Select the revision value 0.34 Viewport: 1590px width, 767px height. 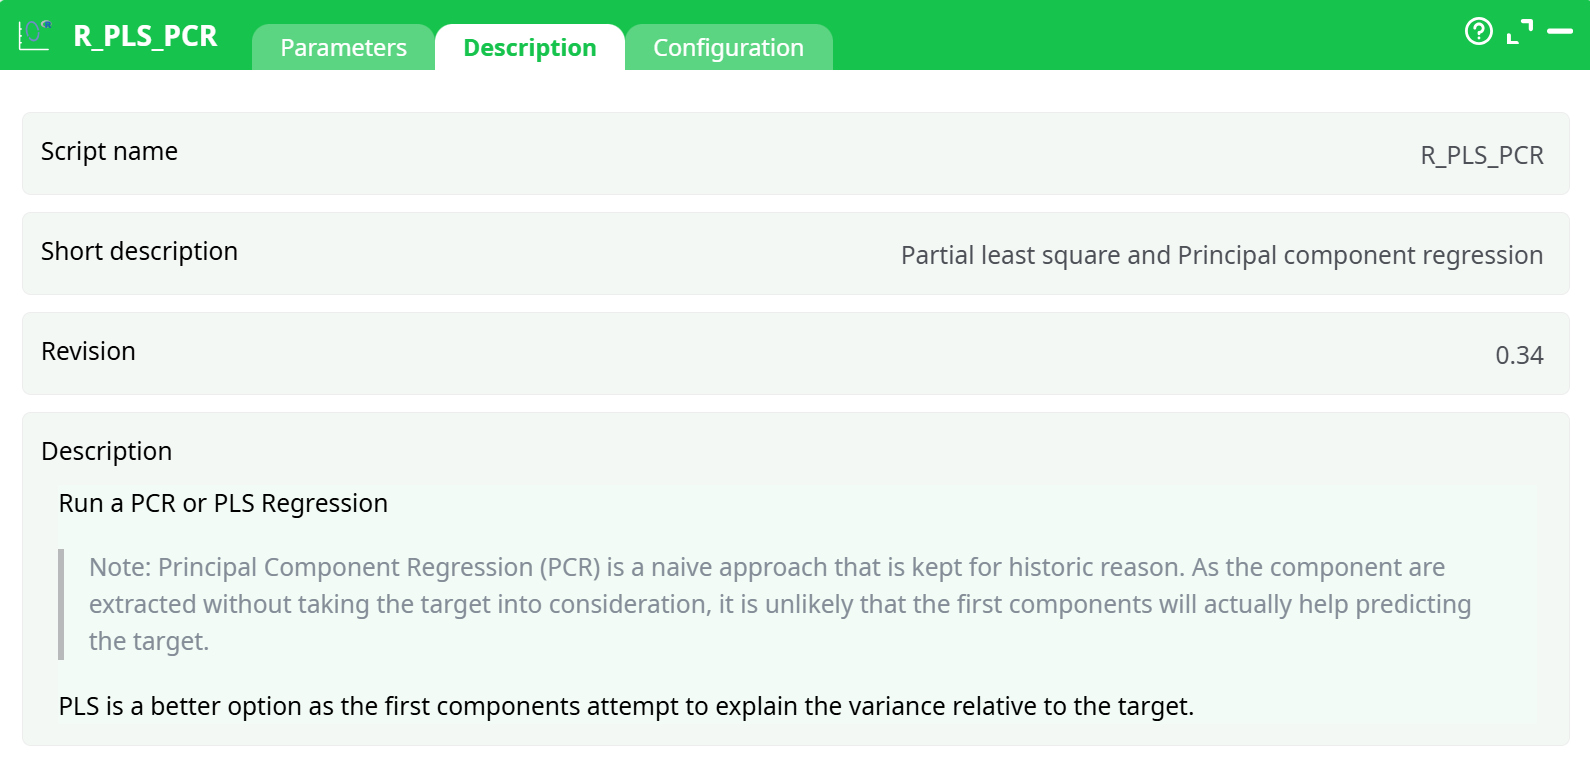pyautogui.click(x=1518, y=355)
